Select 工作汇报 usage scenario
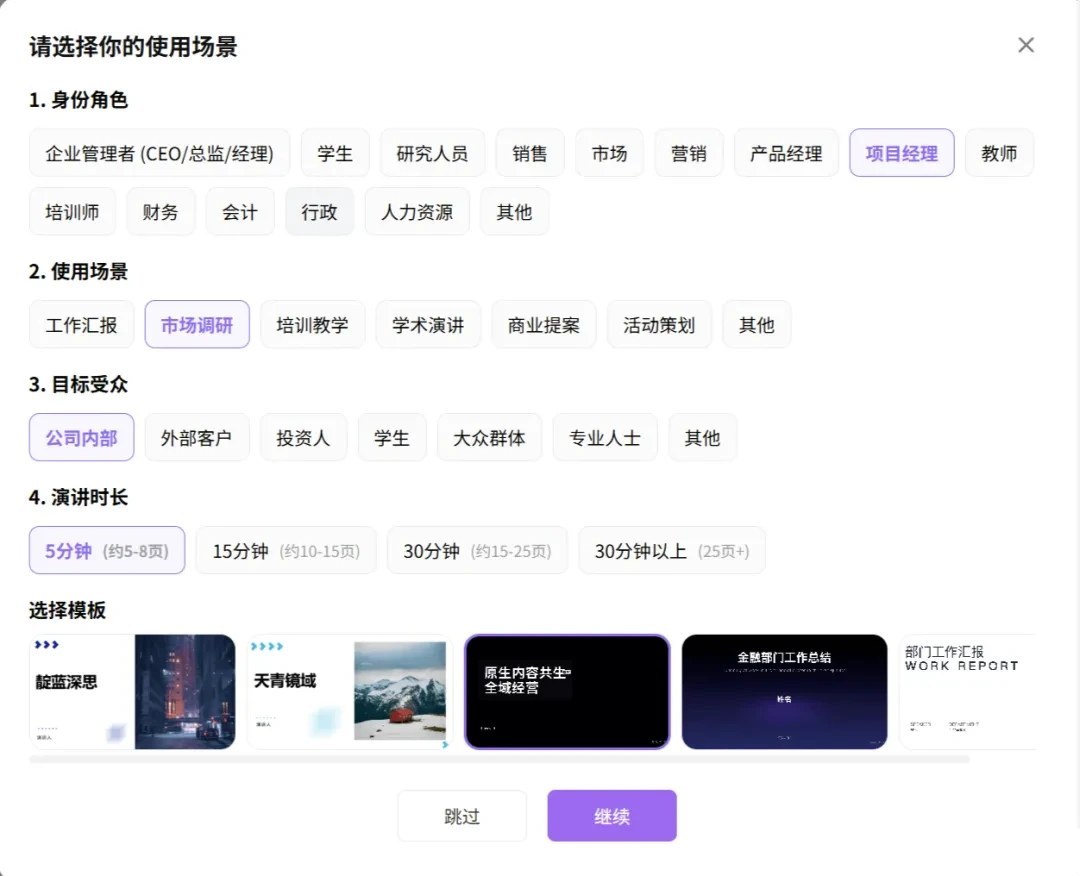 (x=81, y=324)
